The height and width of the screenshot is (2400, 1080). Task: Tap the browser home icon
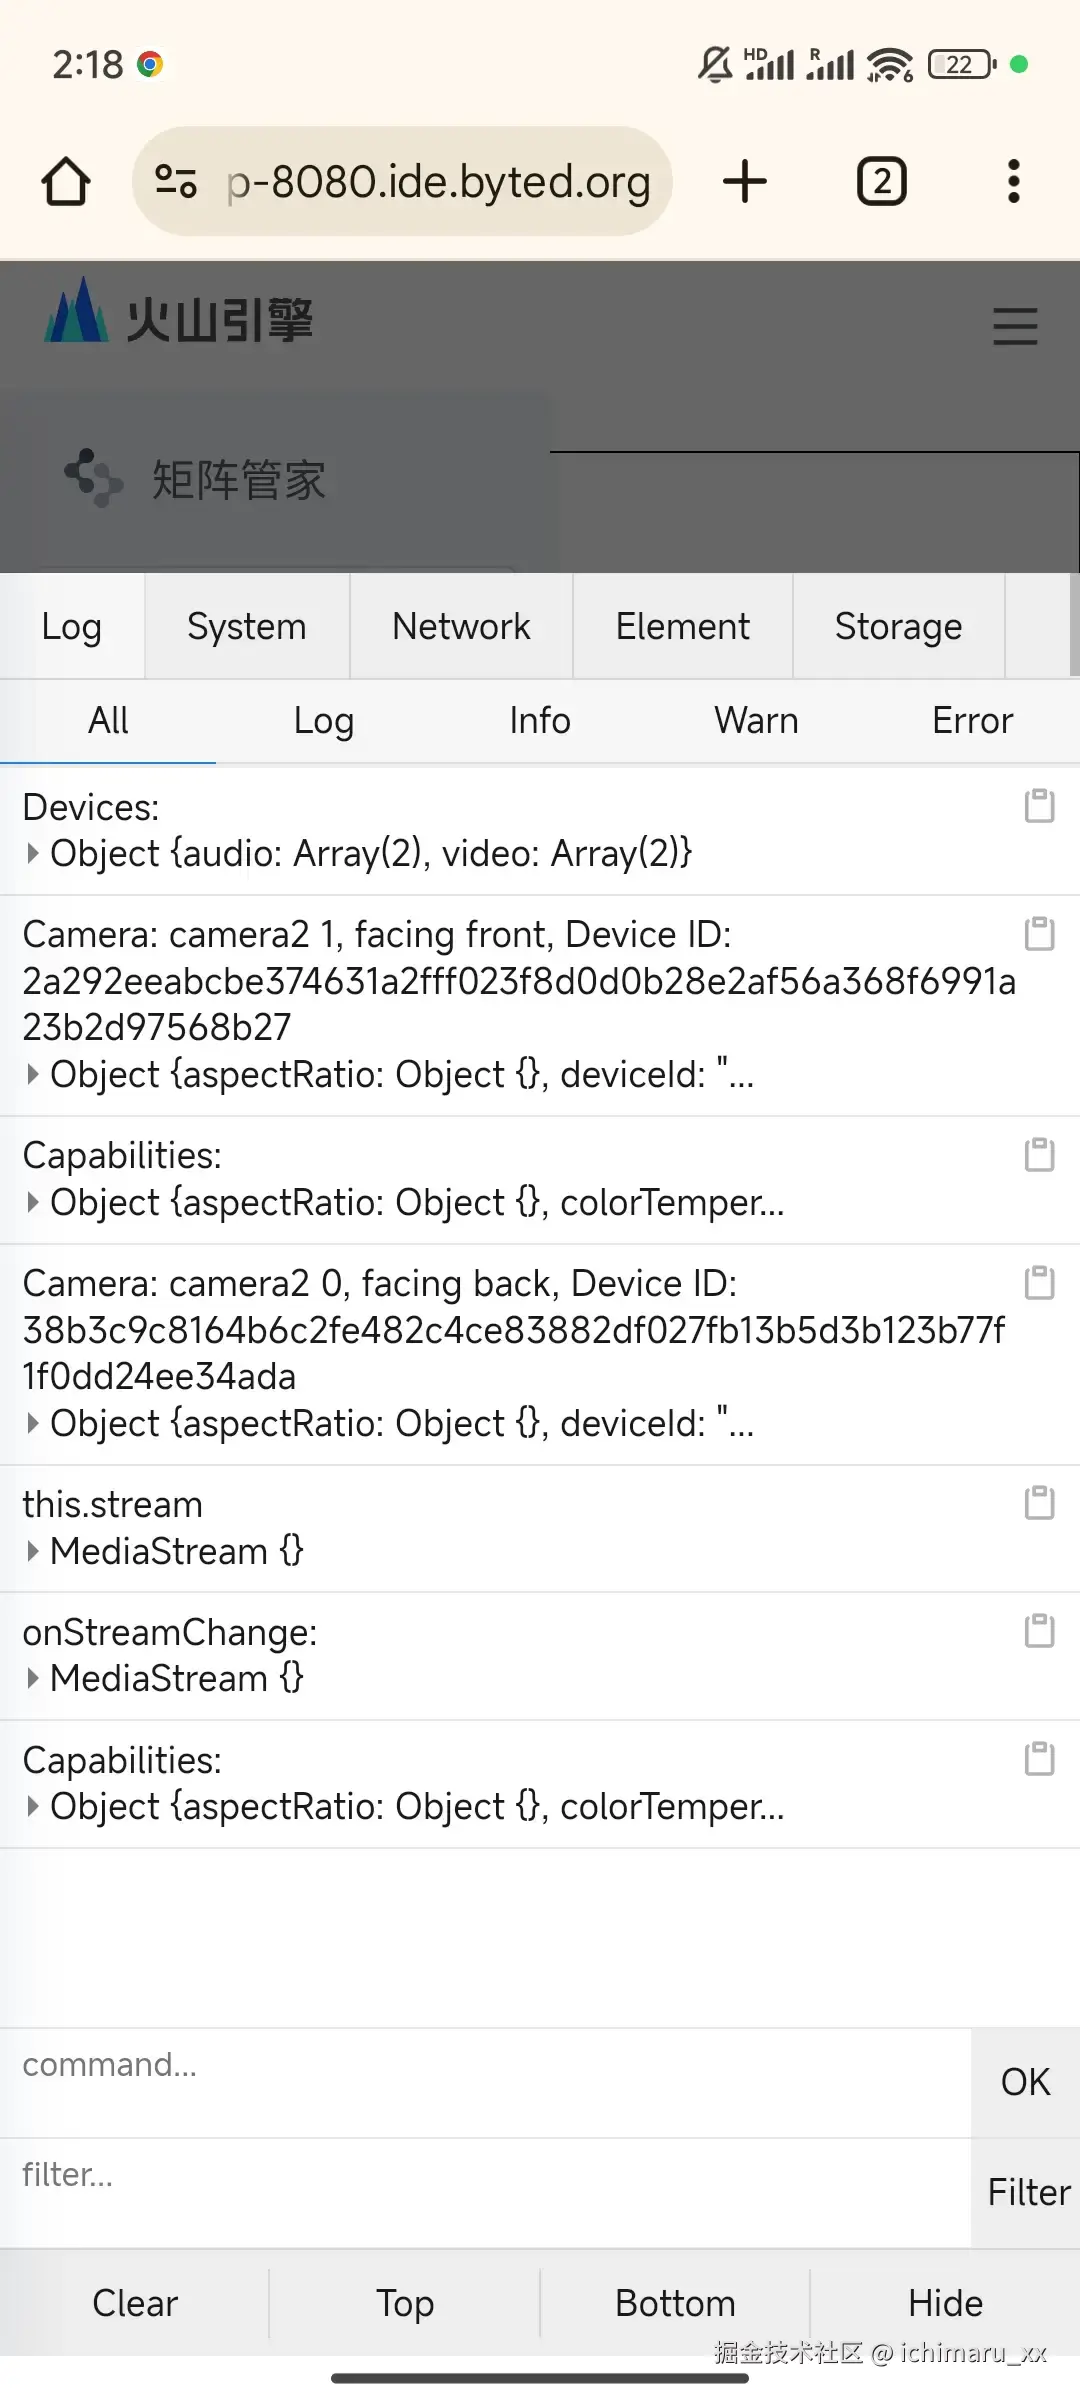click(66, 181)
